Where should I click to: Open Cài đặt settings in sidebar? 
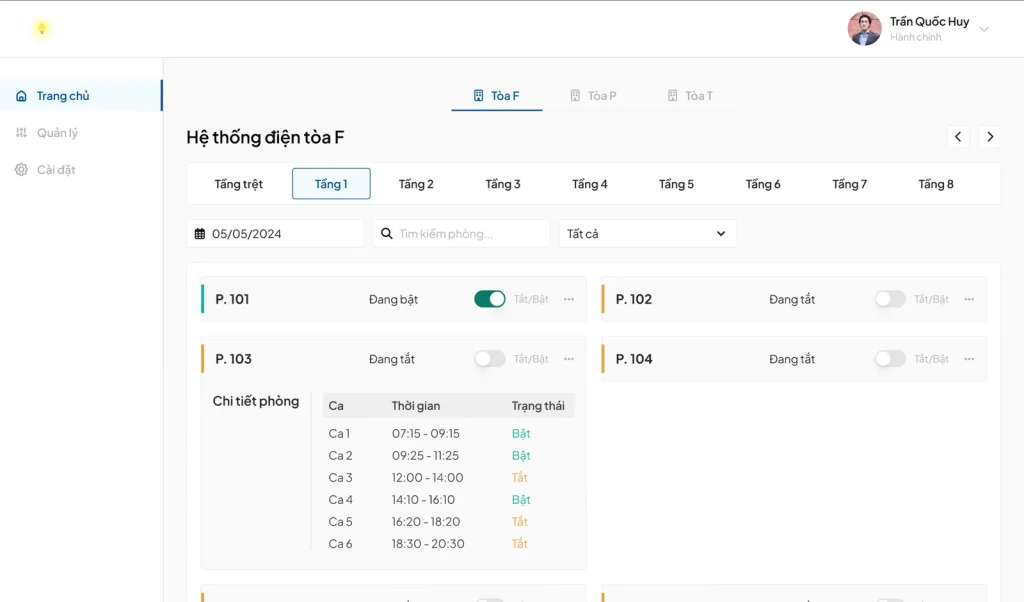click(56, 170)
